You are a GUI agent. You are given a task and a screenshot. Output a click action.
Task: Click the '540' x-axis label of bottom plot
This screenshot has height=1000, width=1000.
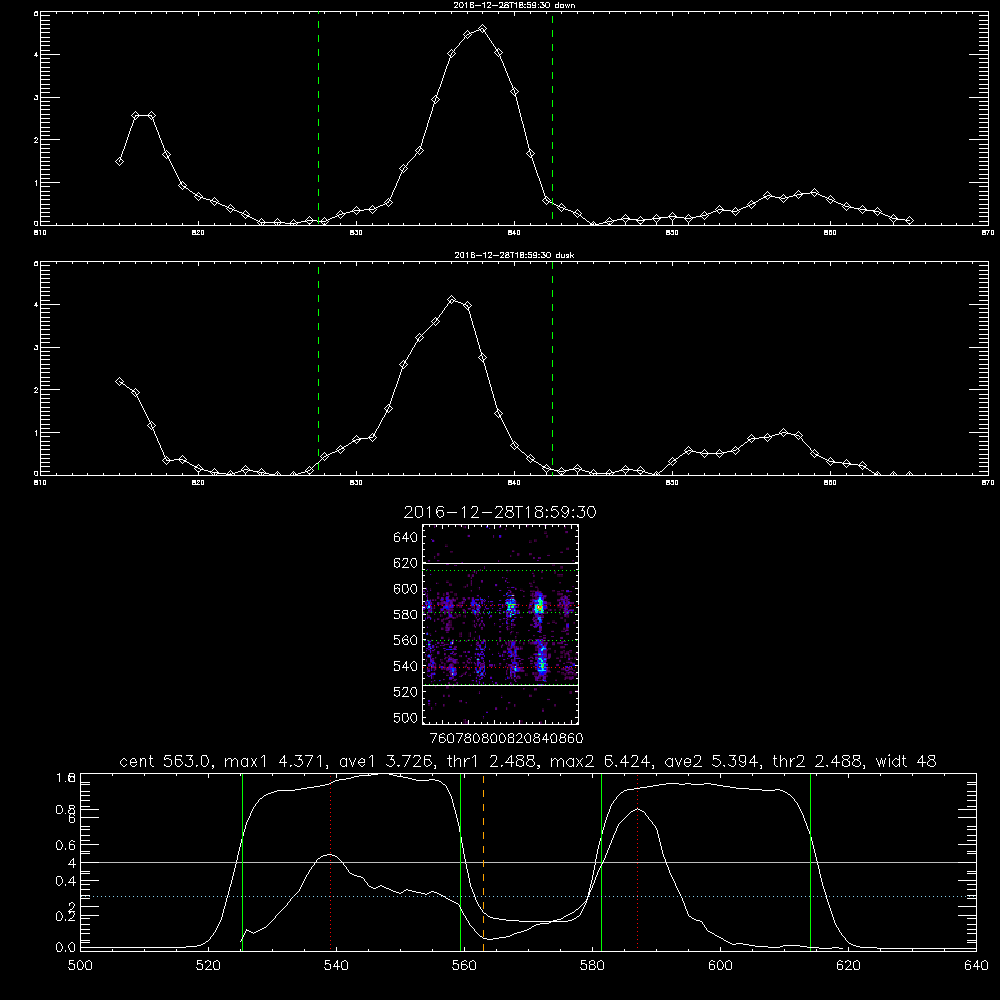click(336, 966)
